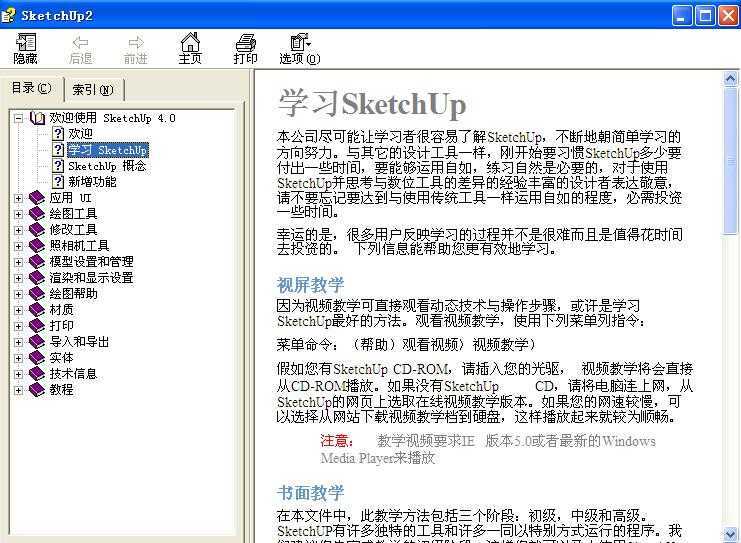Select the 学习 SketchUp topic in tree
Screen dimensions: 741x543
click(x=108, y=150)
